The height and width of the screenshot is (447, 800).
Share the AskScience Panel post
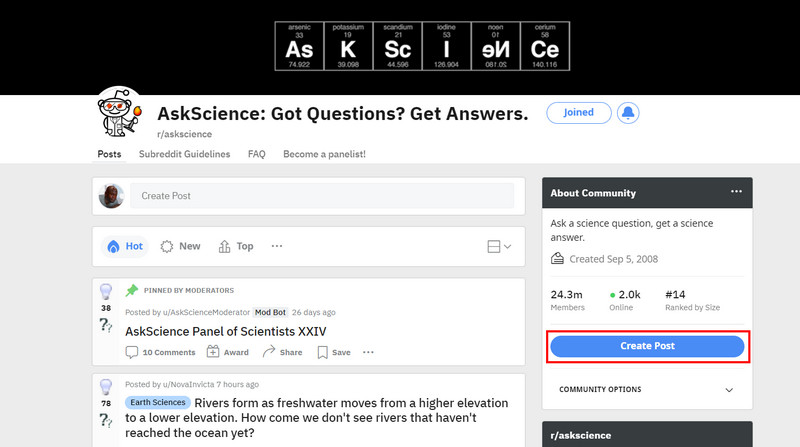282,352
